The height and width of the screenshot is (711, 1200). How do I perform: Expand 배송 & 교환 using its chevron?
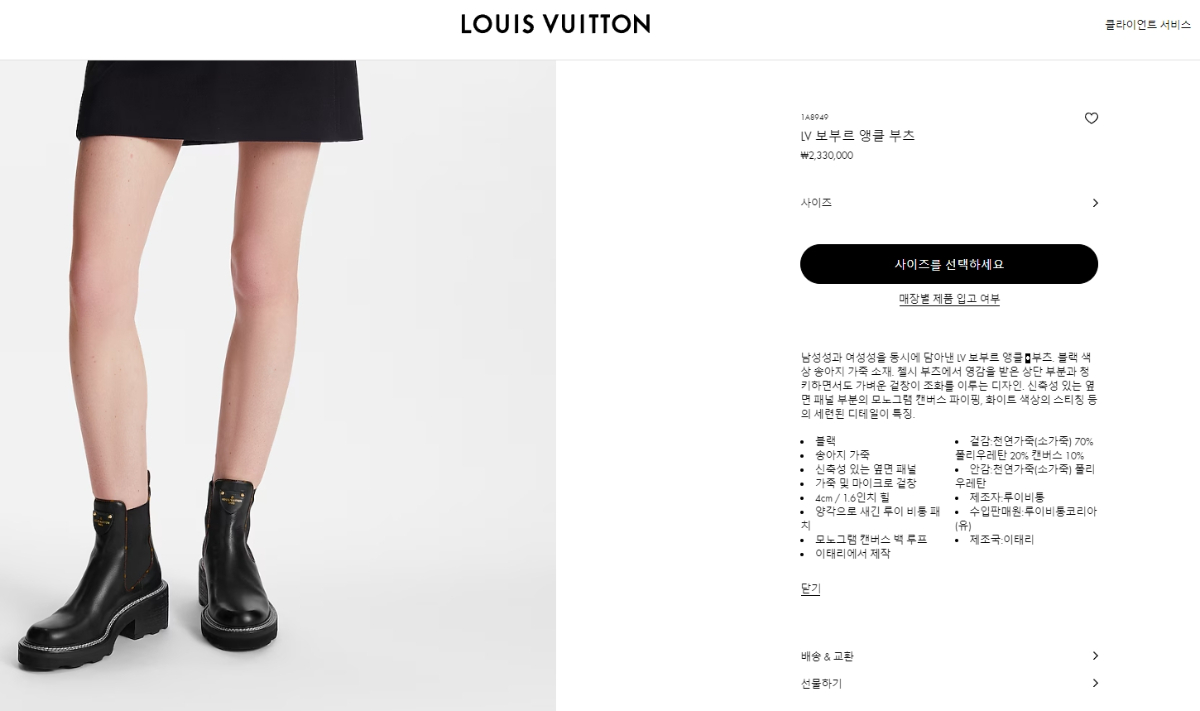coord(1095,656)
